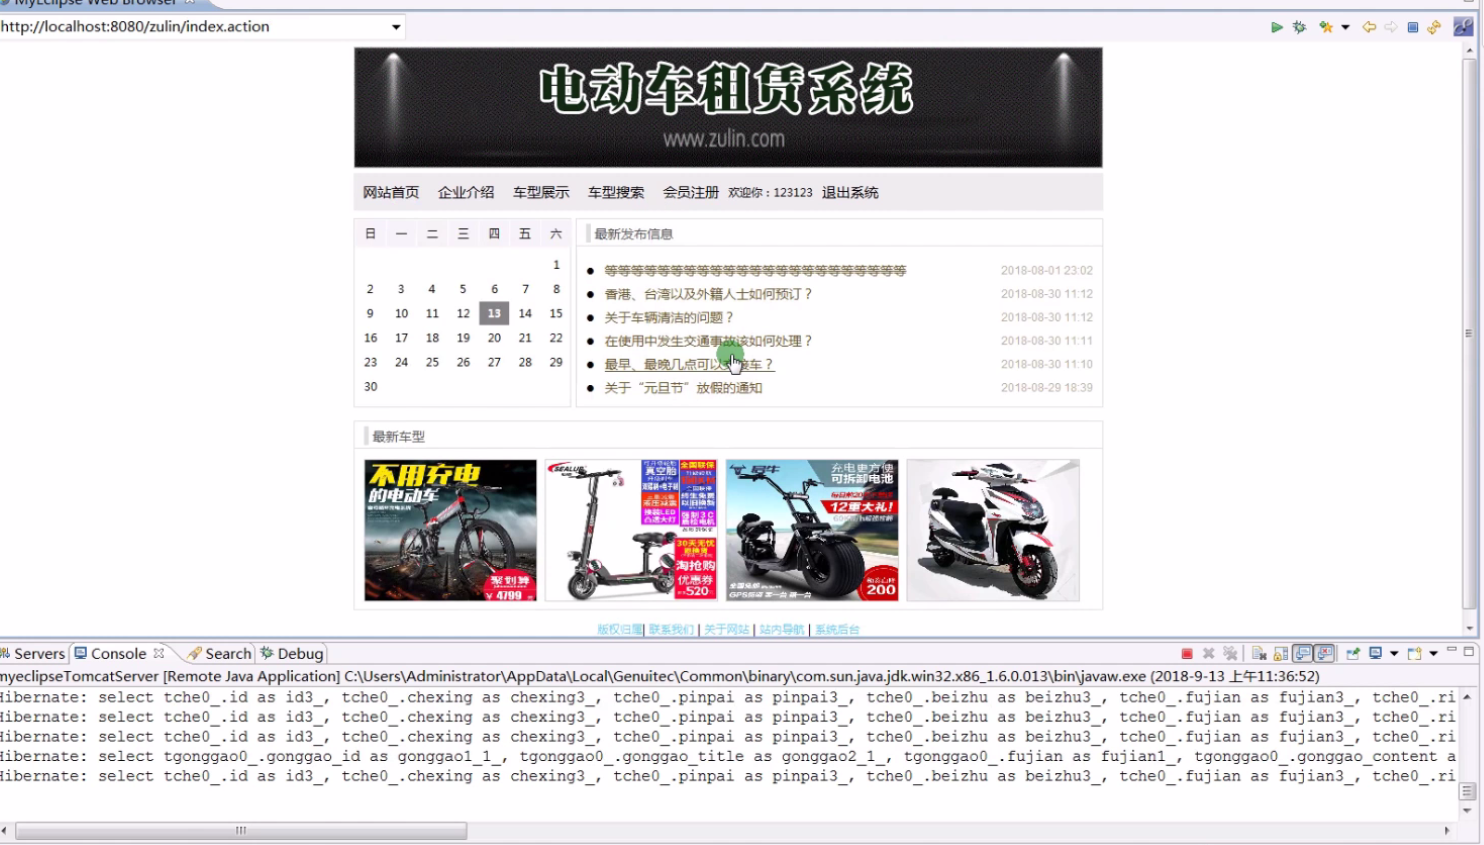Viewport: 1484px width, 845px height.
Task: Click the Display Selected Console monitor icon
Action: (x=1376, y=654)
